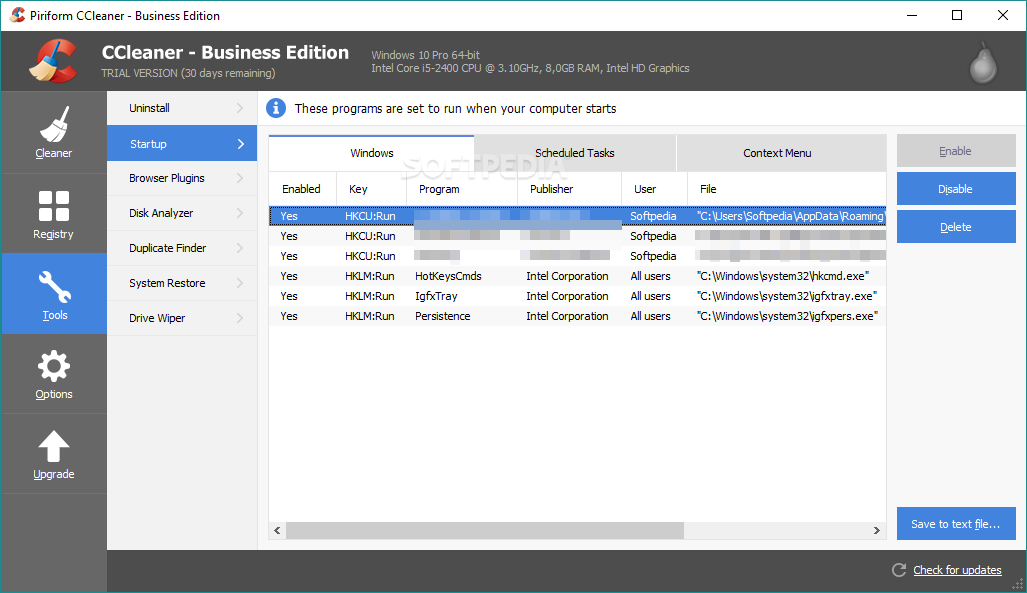Viewport: 1027px width, 593px height.
Task: Click the horizontal scrollbar thumb
Action: click(x=485, y=530)
